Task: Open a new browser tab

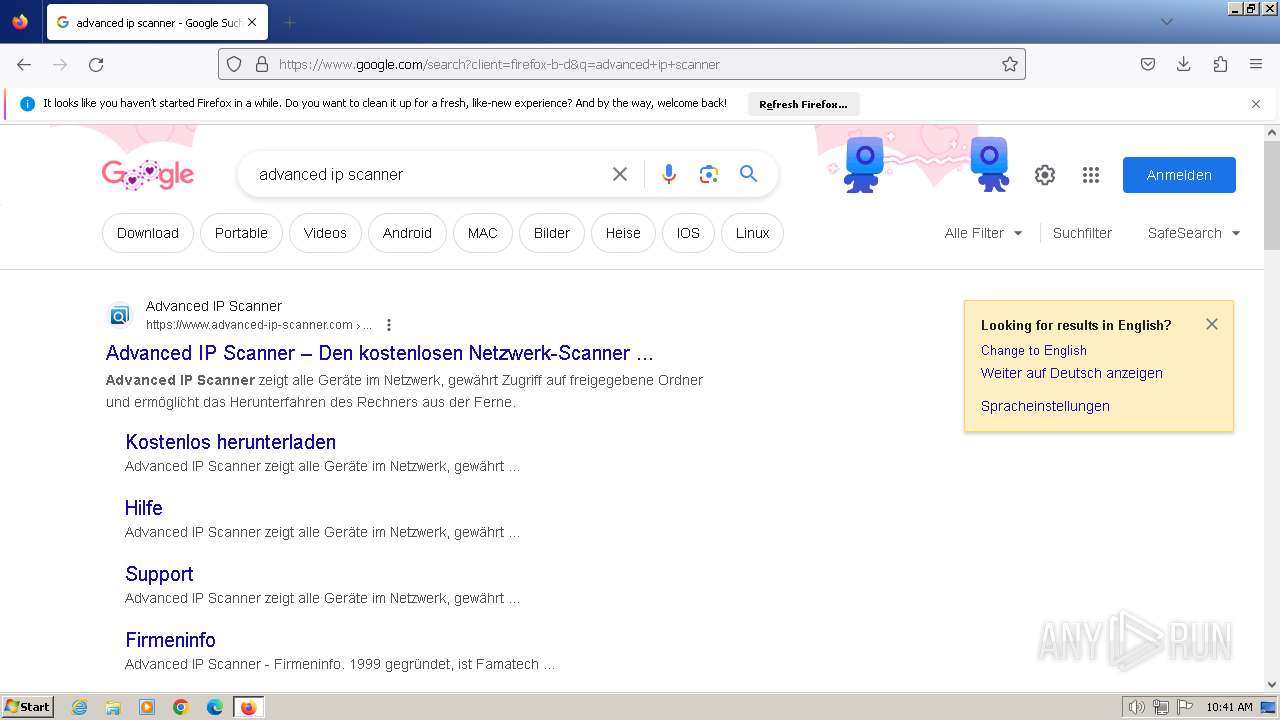Action: [289, 22]
